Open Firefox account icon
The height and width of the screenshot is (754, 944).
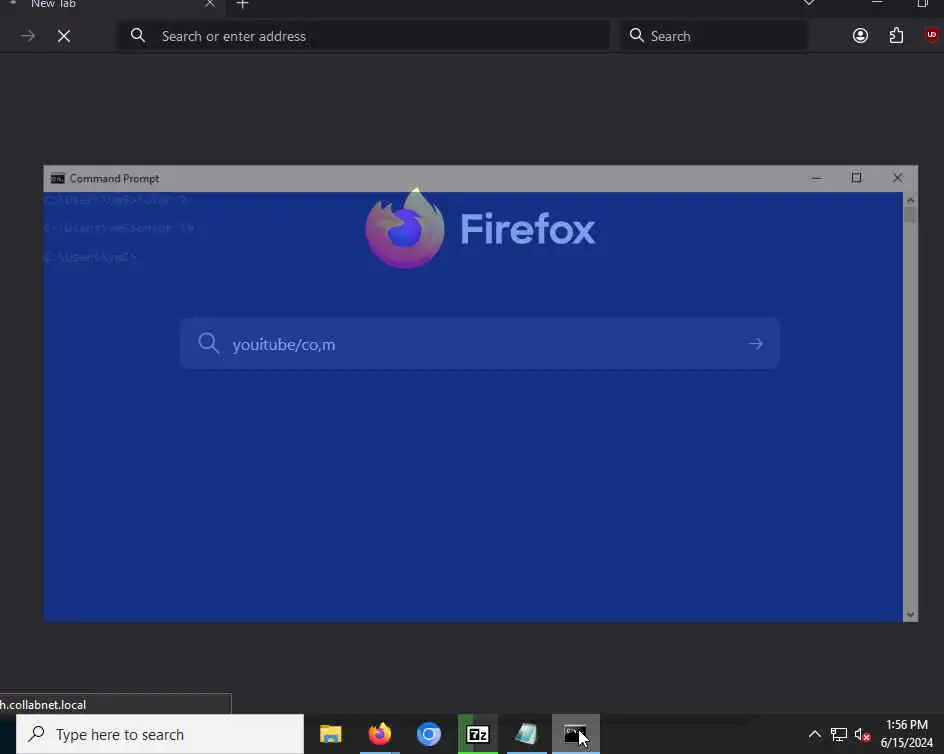pyautogui.click(x=860, y=36)
